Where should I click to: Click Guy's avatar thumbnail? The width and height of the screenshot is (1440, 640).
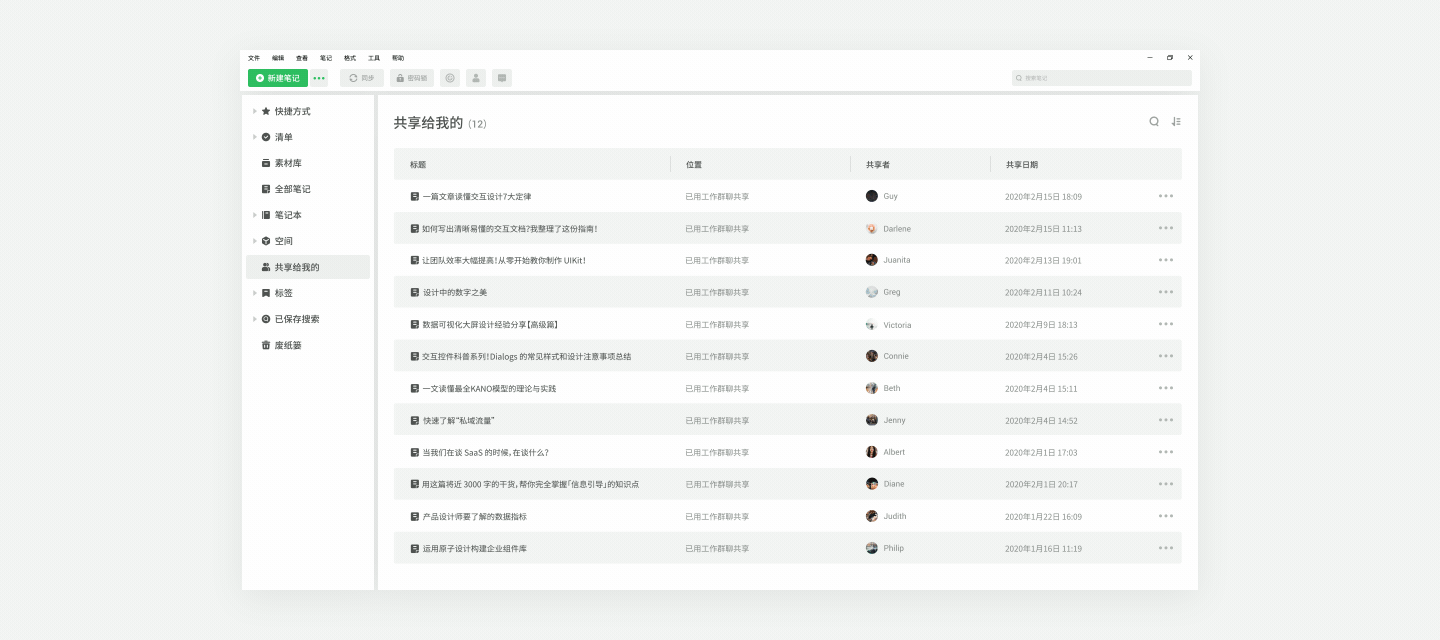point(872,196)
